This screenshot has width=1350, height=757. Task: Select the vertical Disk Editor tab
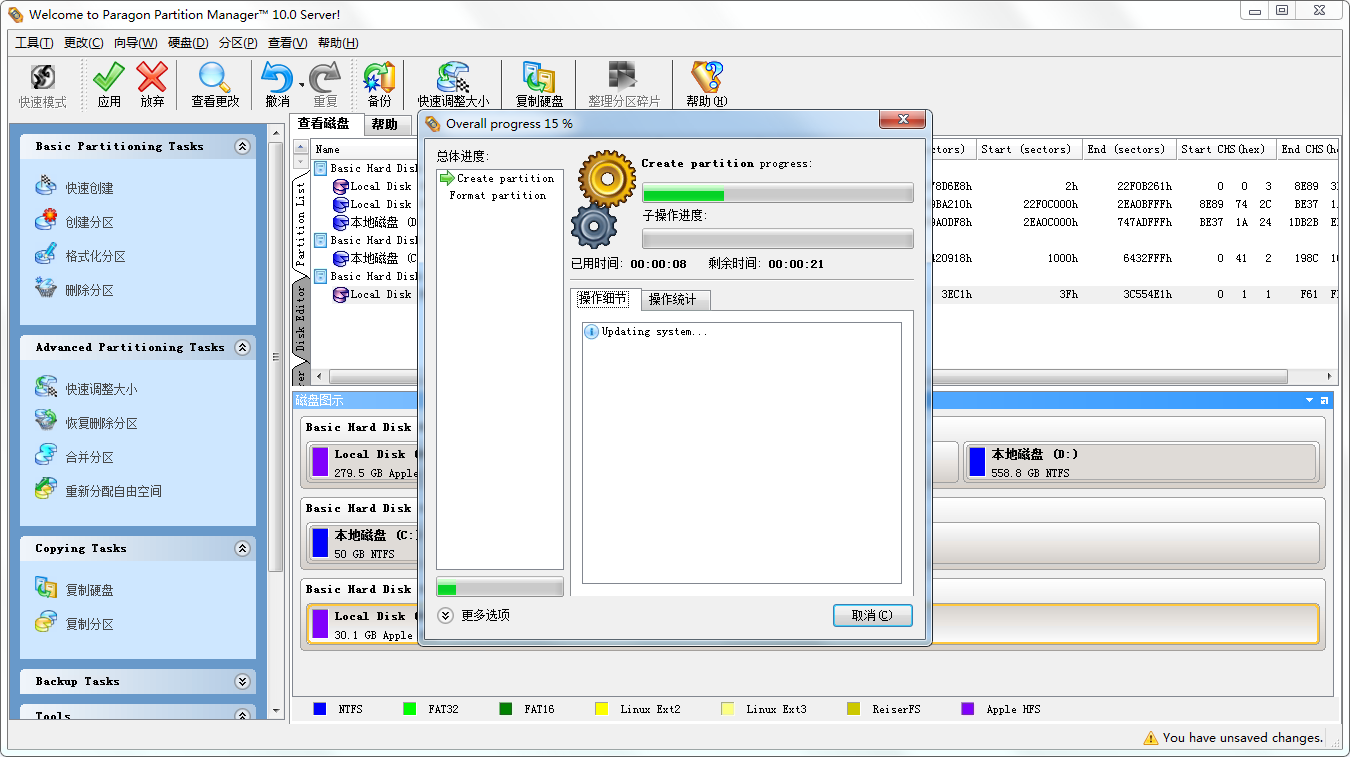click(x=301, y=318)
